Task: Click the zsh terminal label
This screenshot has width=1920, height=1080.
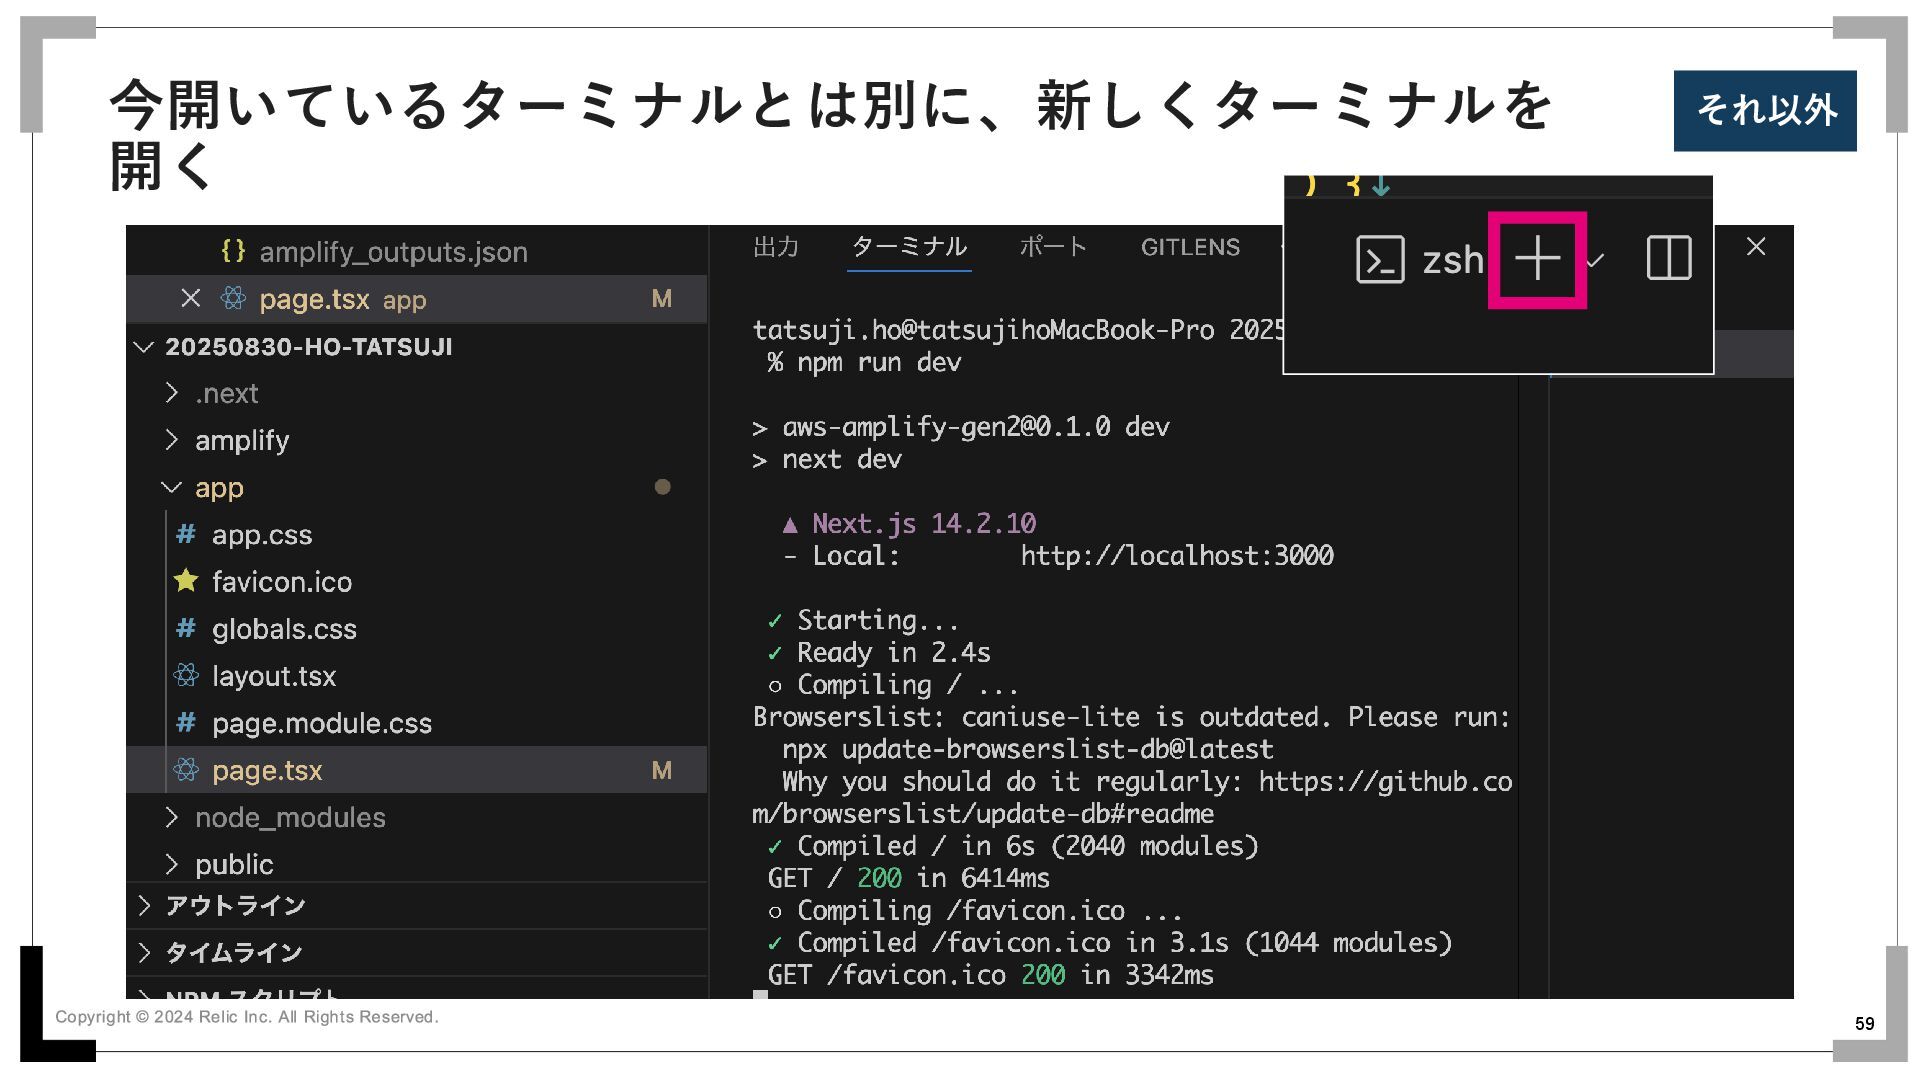Action: tap(1452, 261)
